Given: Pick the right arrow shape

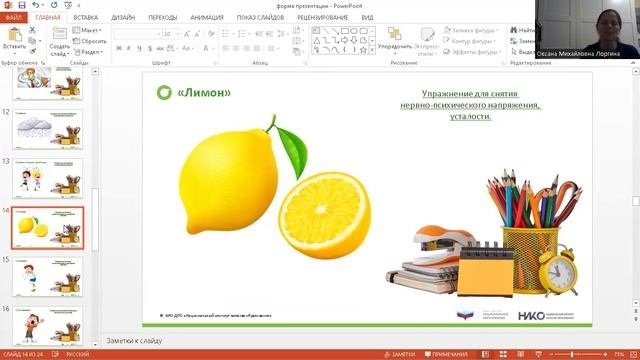Looking at the screenshot, I should (344, 40).
